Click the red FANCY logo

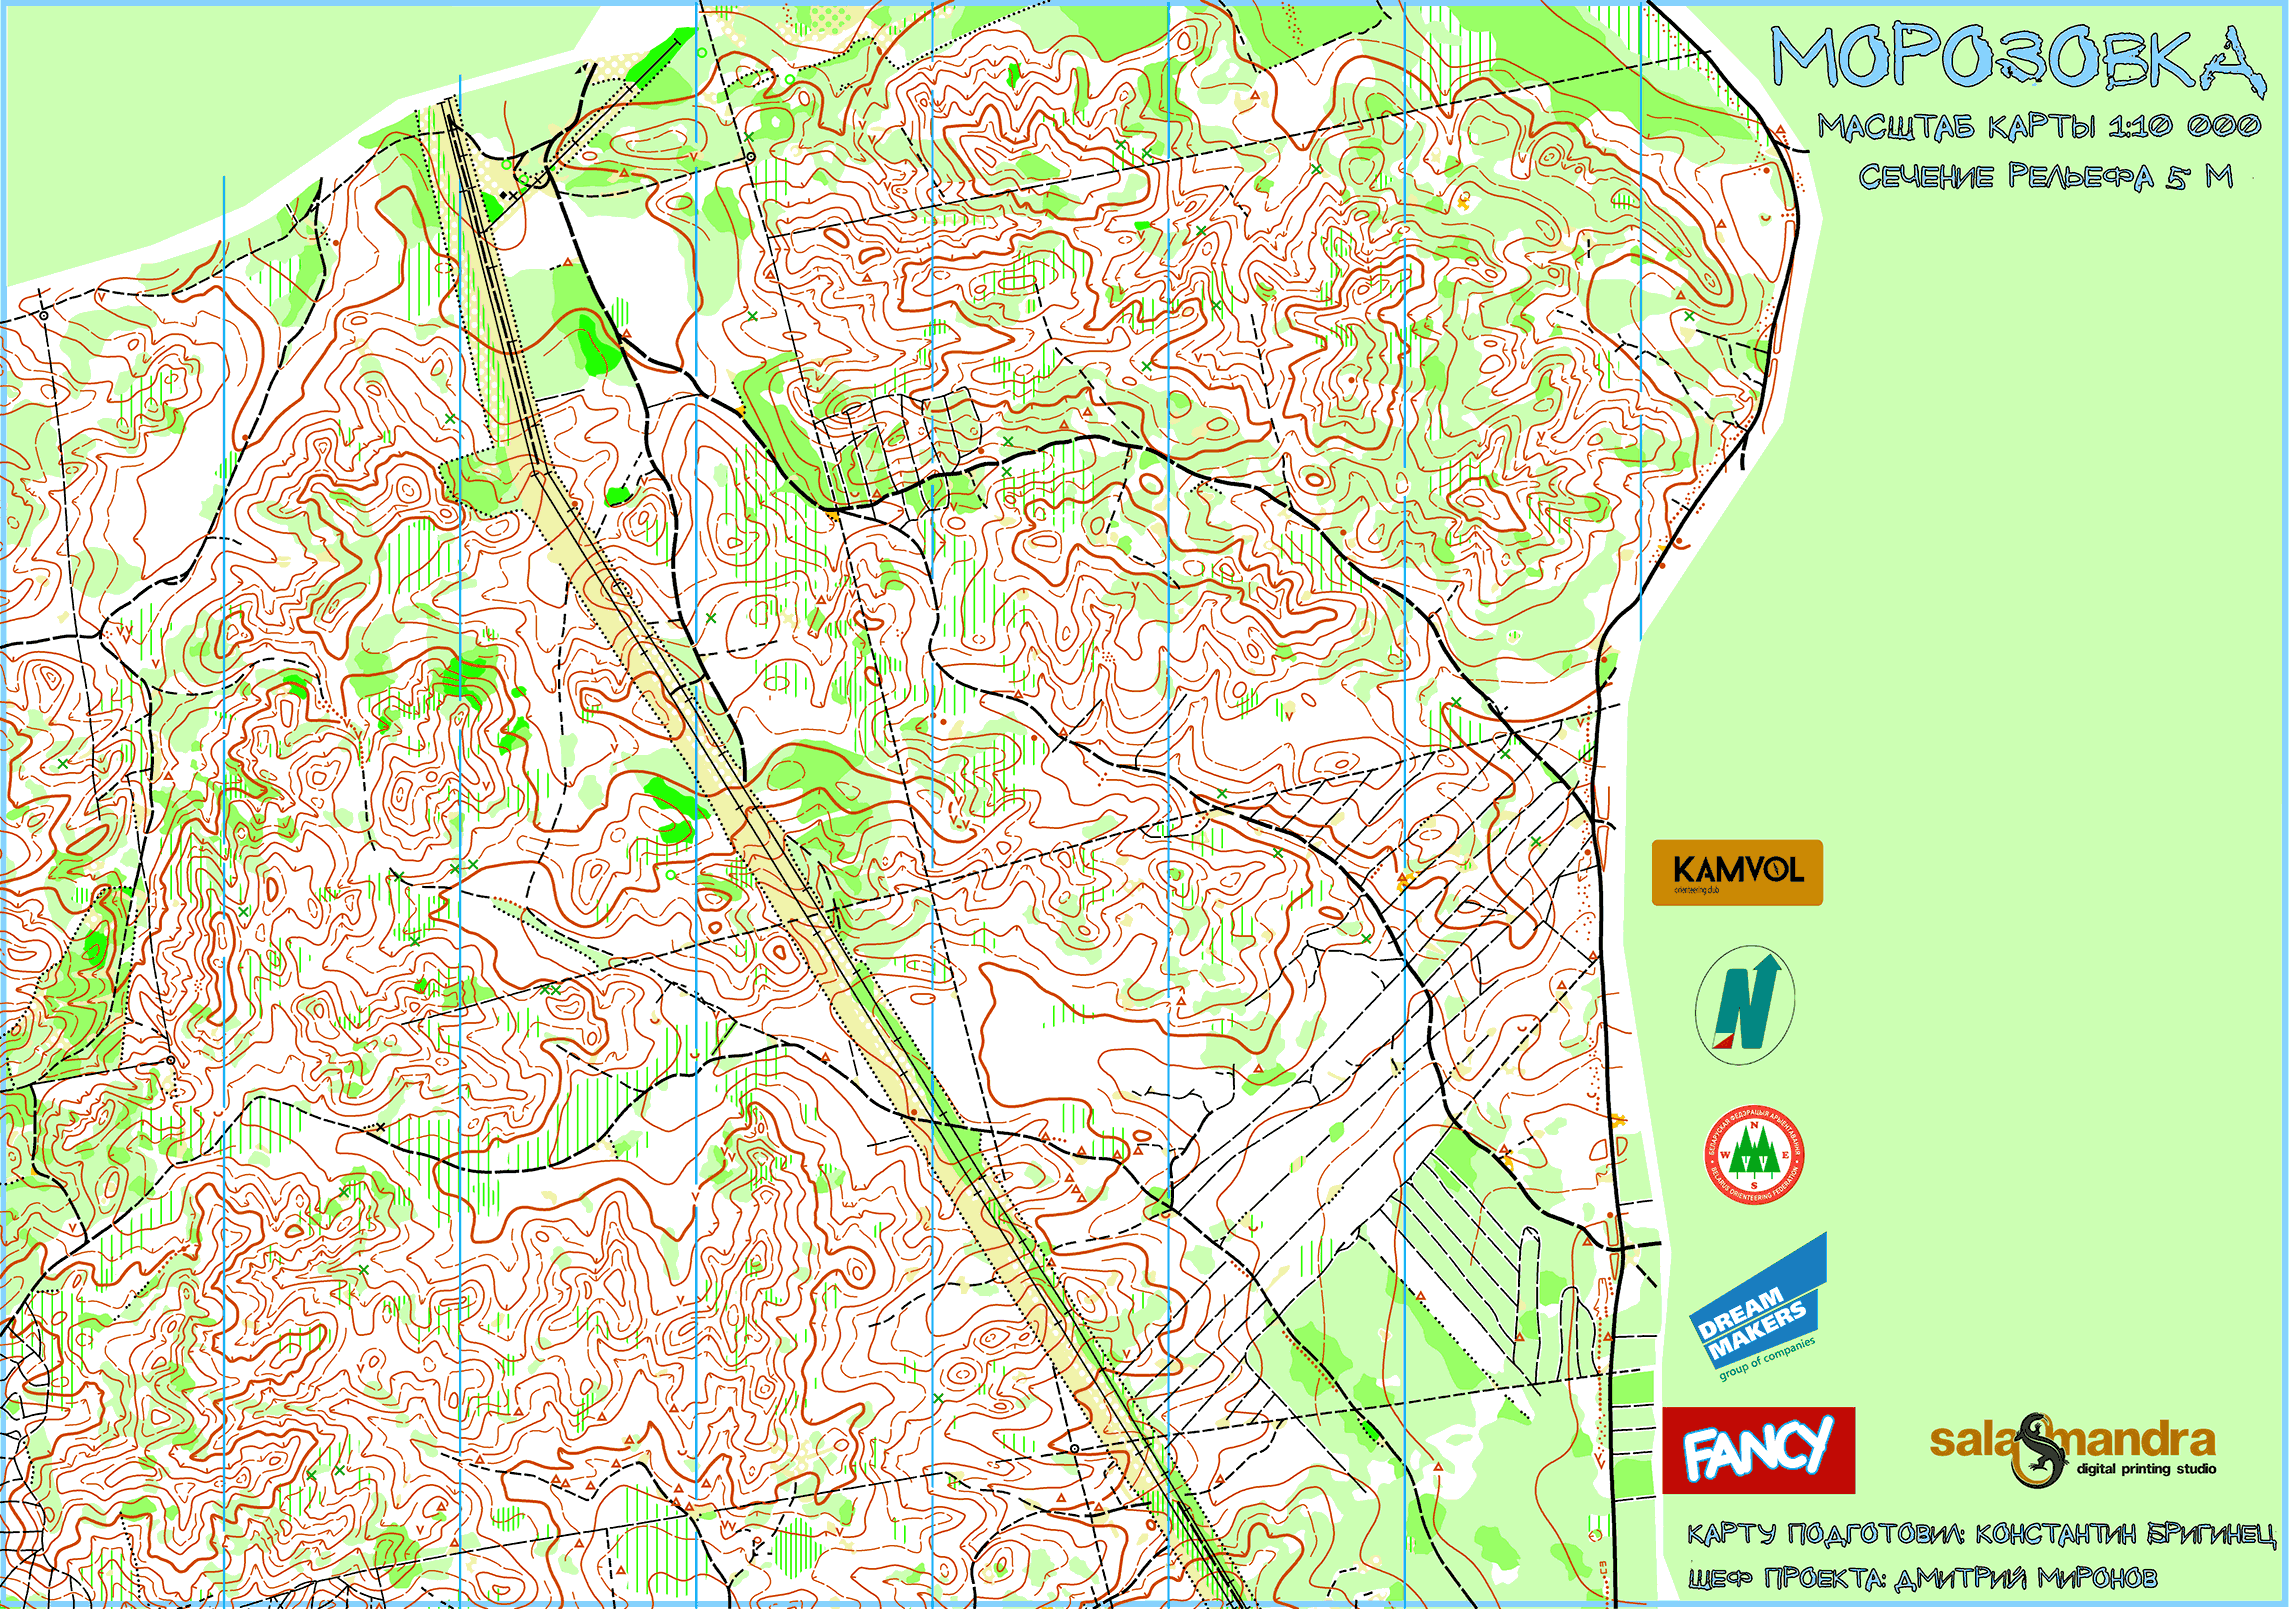point(1759,1450)
